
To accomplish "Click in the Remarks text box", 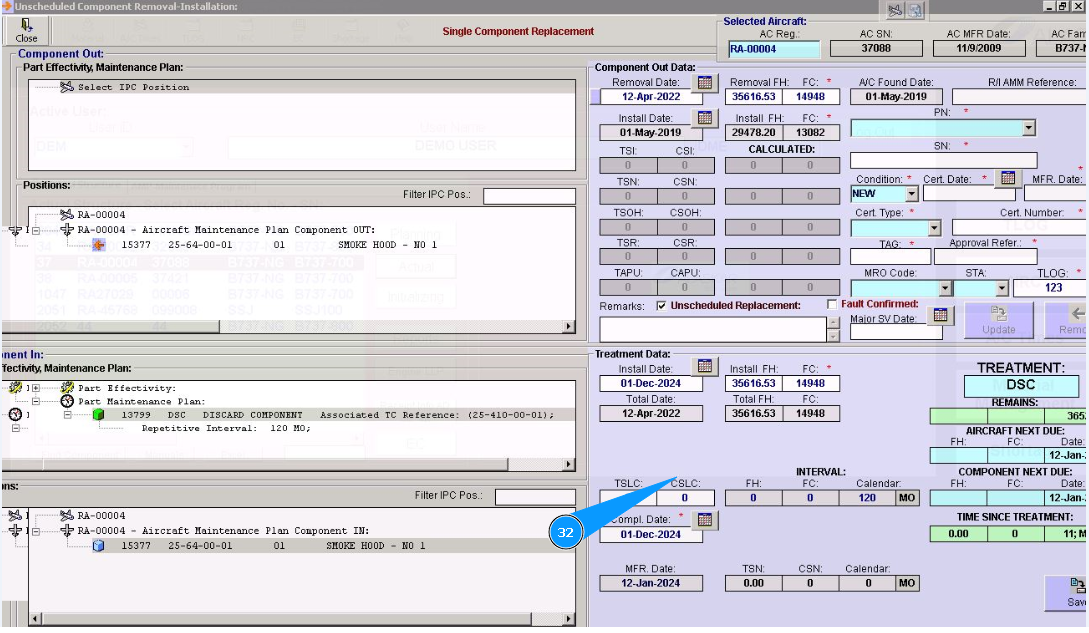I will [x=712, y=328].
